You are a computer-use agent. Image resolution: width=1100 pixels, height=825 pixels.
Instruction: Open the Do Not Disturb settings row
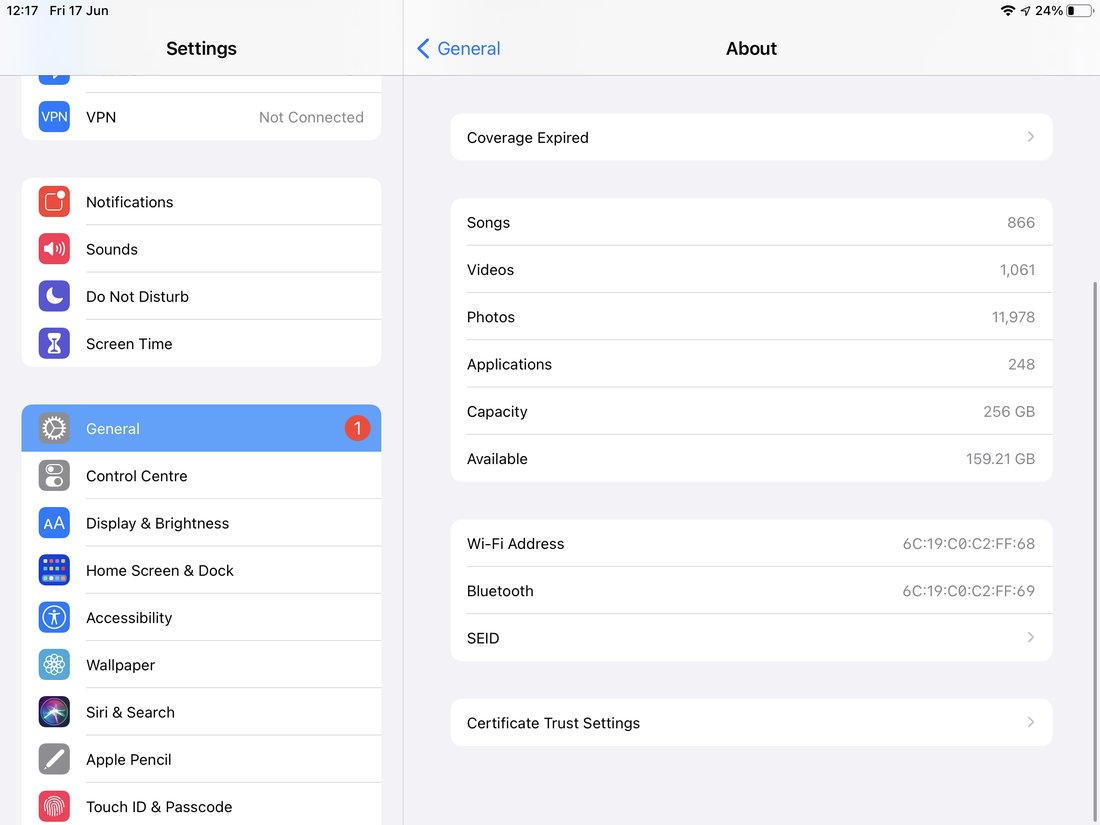pos(201,296)
